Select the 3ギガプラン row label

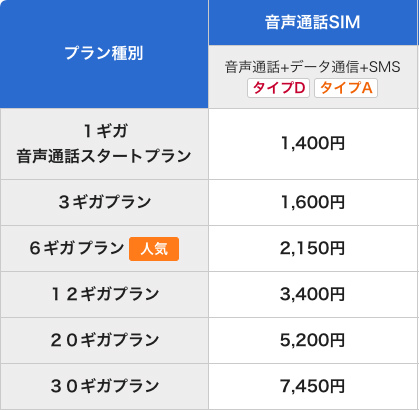105,202
